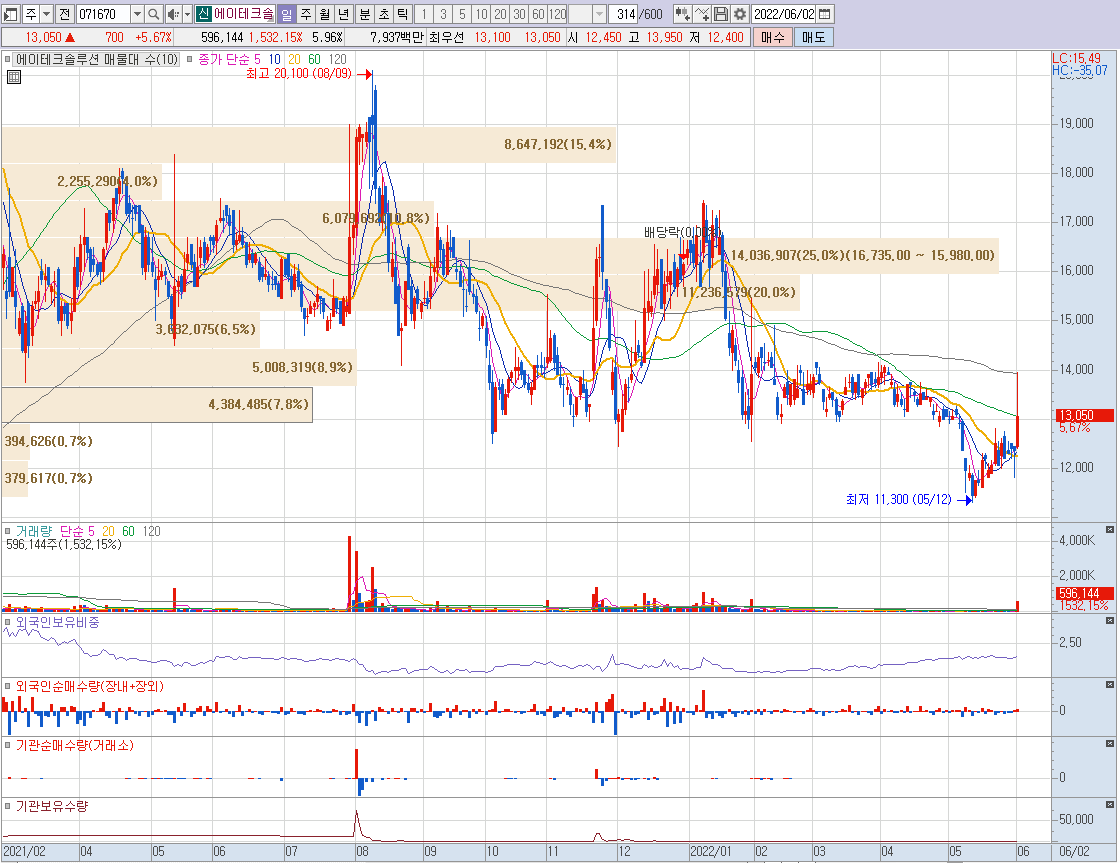The height and width of the screenshot is (863, 1120).
Task: Toggle the 기관보유수량 indicator marker
Action: coord(8,806)
